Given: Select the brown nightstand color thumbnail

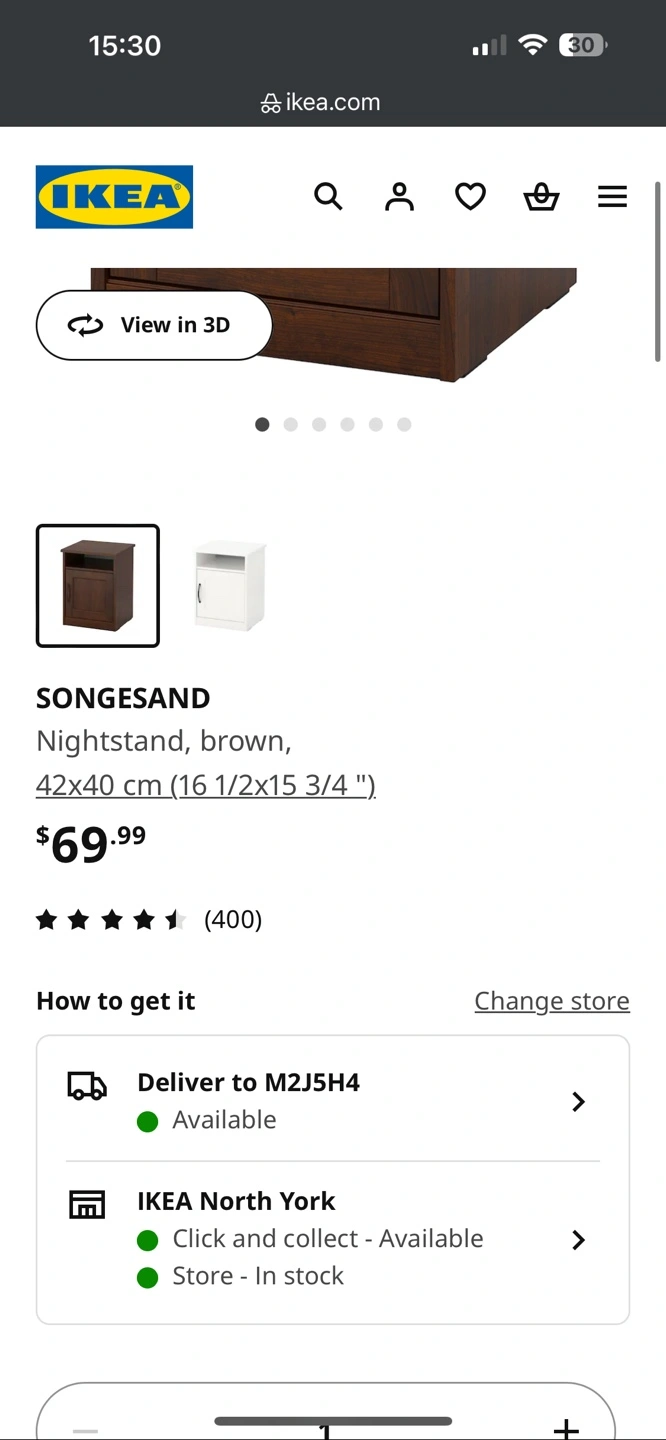Looking at the screenshot, I should pyautogui.click(x=98, y=586).
